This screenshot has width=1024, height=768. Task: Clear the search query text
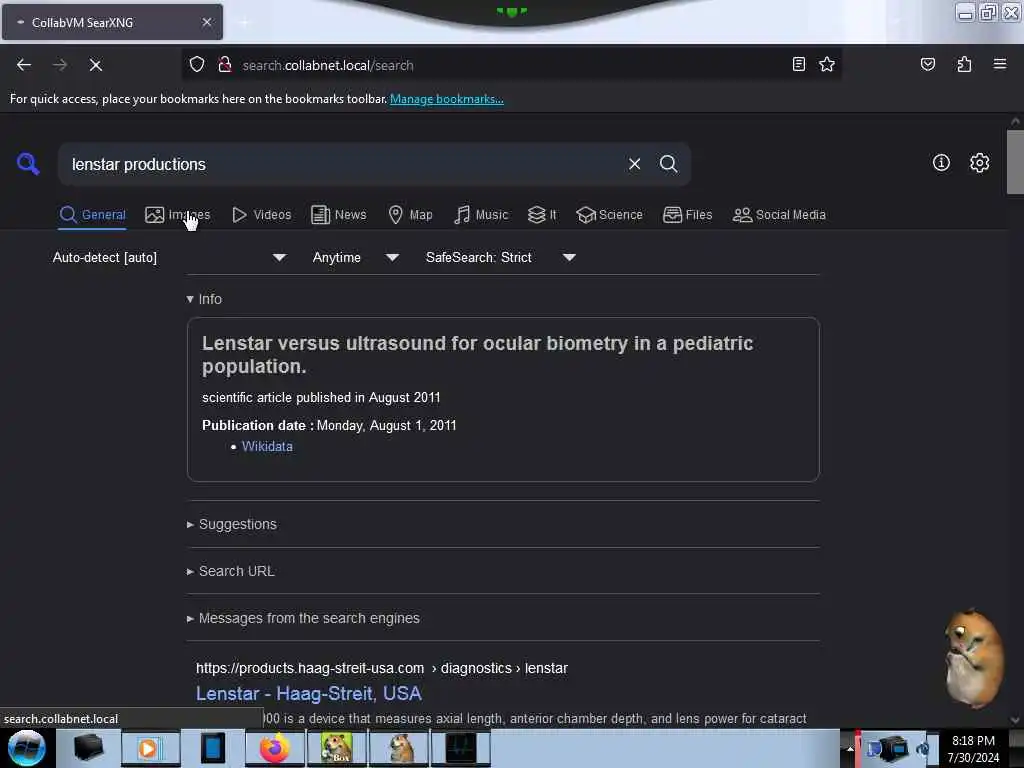point(634,164)
